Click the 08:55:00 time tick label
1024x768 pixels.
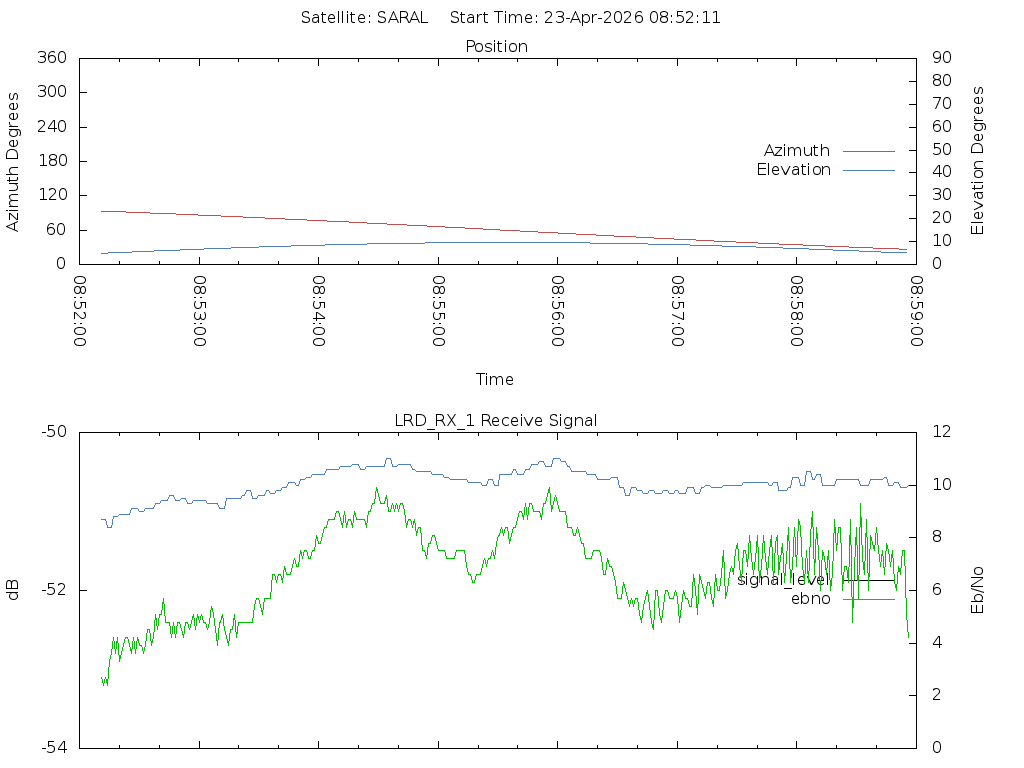pyautogui.click(x=438, y=311)
